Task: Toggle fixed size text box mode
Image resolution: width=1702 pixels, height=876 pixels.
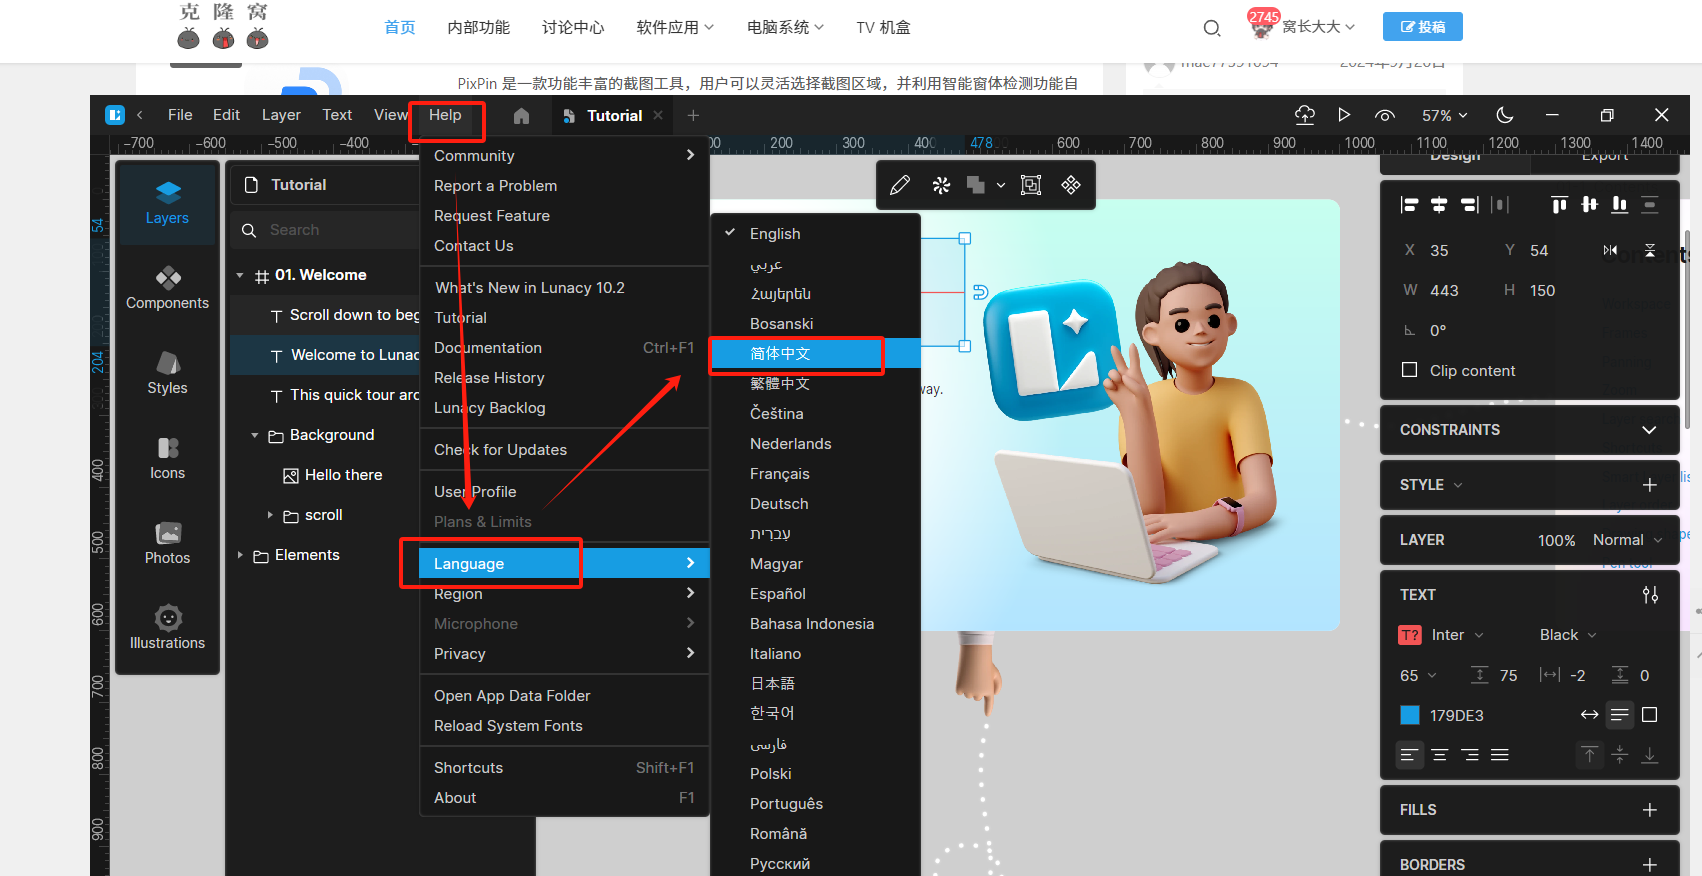Action: (1650, 715)
